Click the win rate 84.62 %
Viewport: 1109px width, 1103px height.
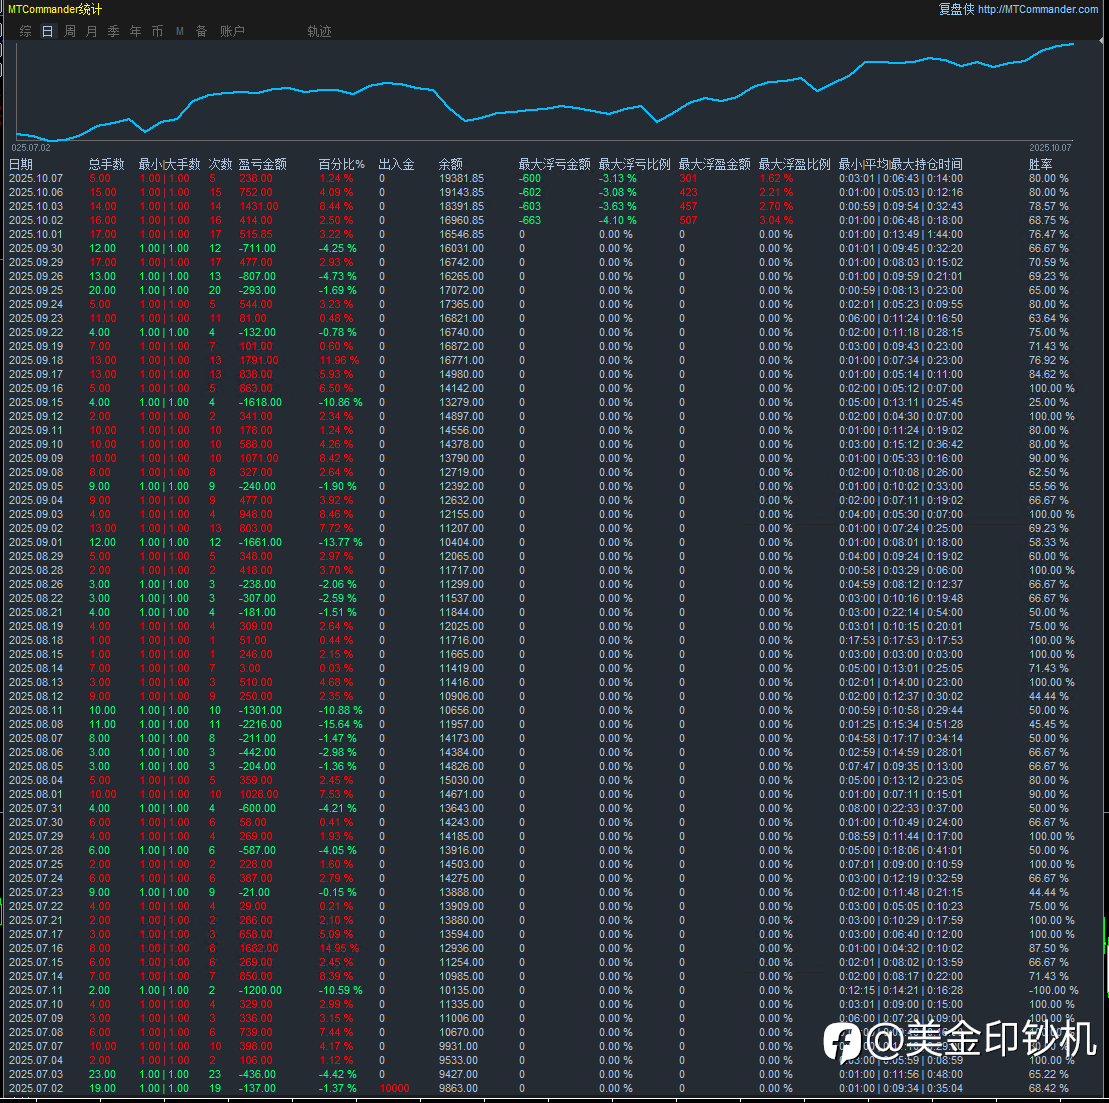tap(1048, 374)
